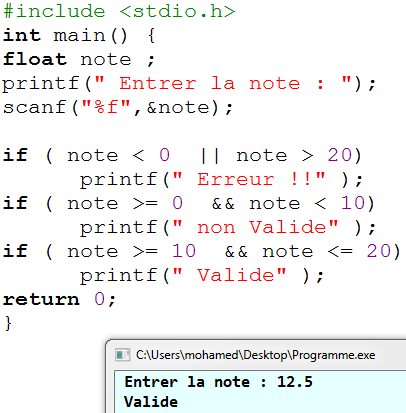The width and height of the screenshot is (406, 413).
Task: Click the line 'if ( note >= 10 && note <= 20)'
Action: 202,251
